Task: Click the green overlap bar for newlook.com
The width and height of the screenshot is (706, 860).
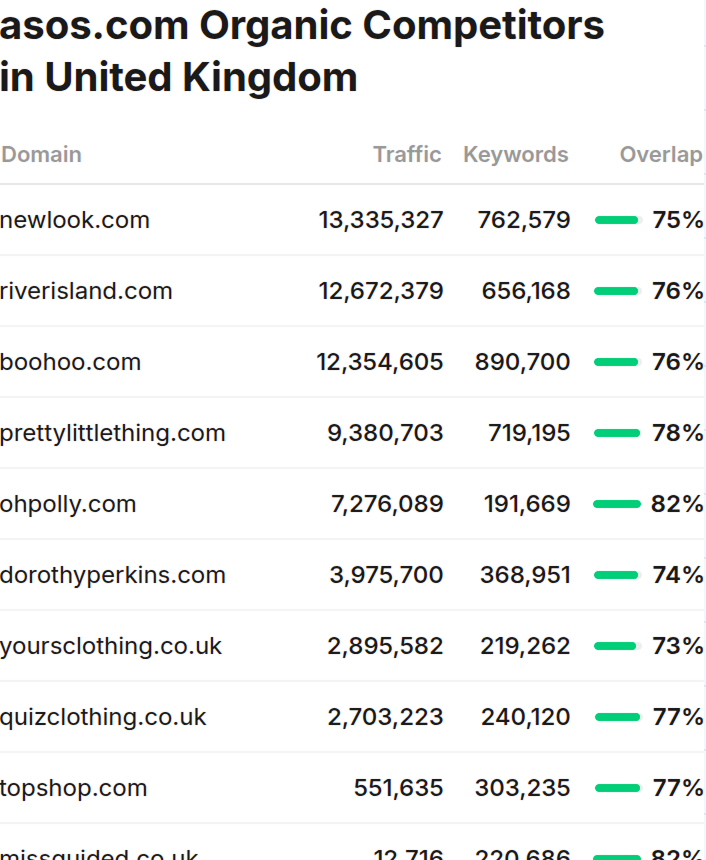Action: pos(616,220)
